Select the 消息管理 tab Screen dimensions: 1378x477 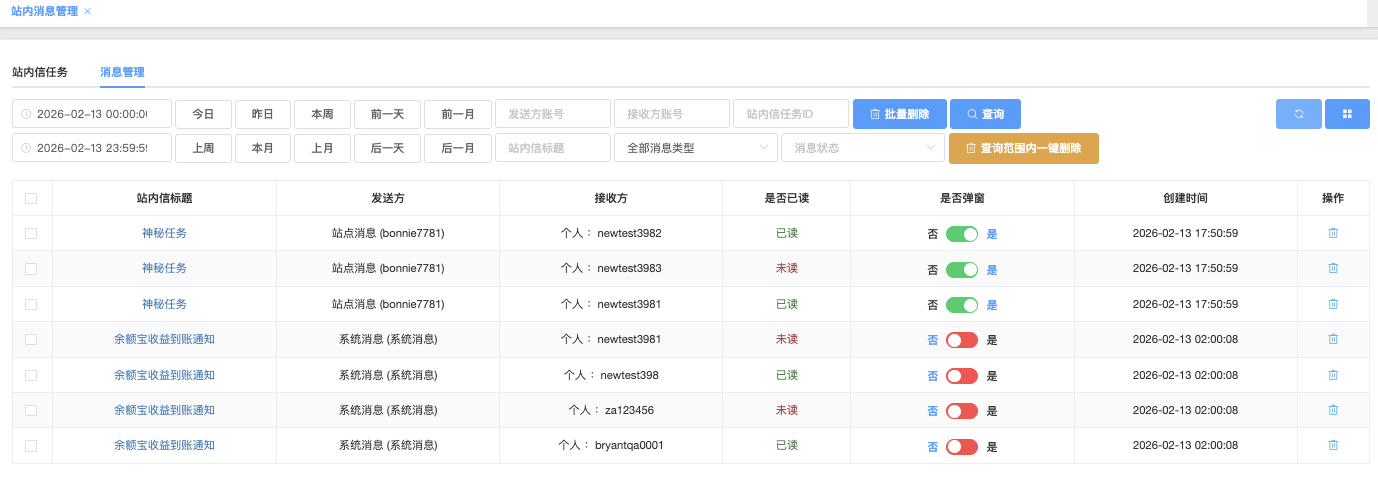pyautogui.click(x=122, y=72)
